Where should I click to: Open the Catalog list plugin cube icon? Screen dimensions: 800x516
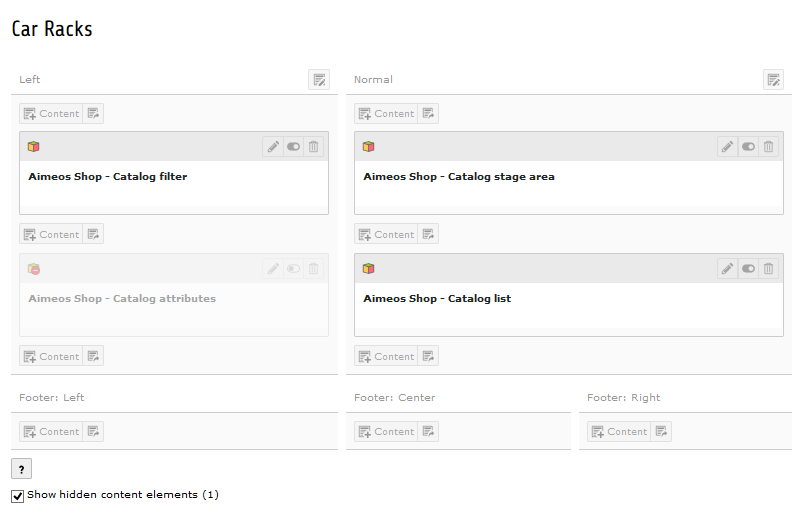pos(368,268)
